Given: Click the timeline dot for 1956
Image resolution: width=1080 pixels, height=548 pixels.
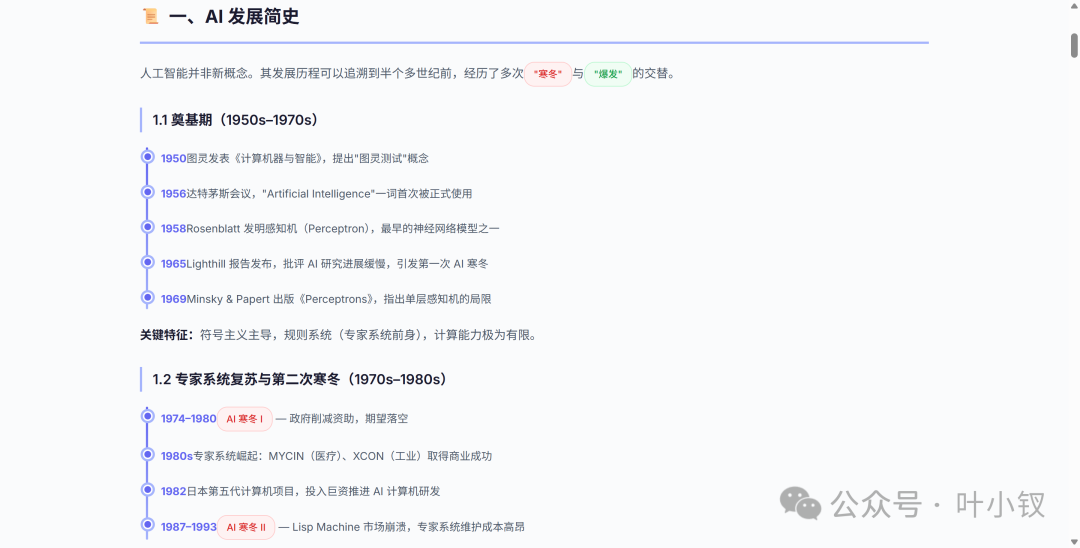Looking at the screenshot, I should point(147,191).
